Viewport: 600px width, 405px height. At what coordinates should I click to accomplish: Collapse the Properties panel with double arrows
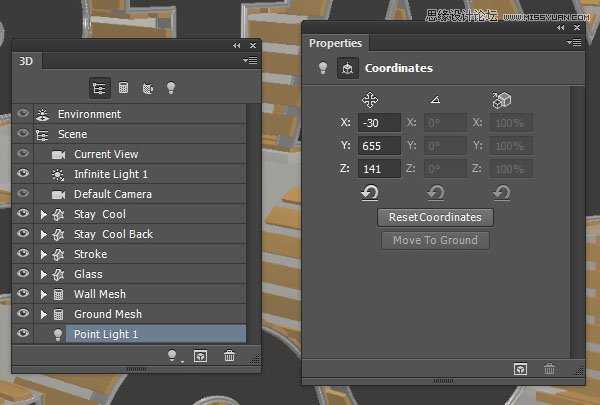561,28
